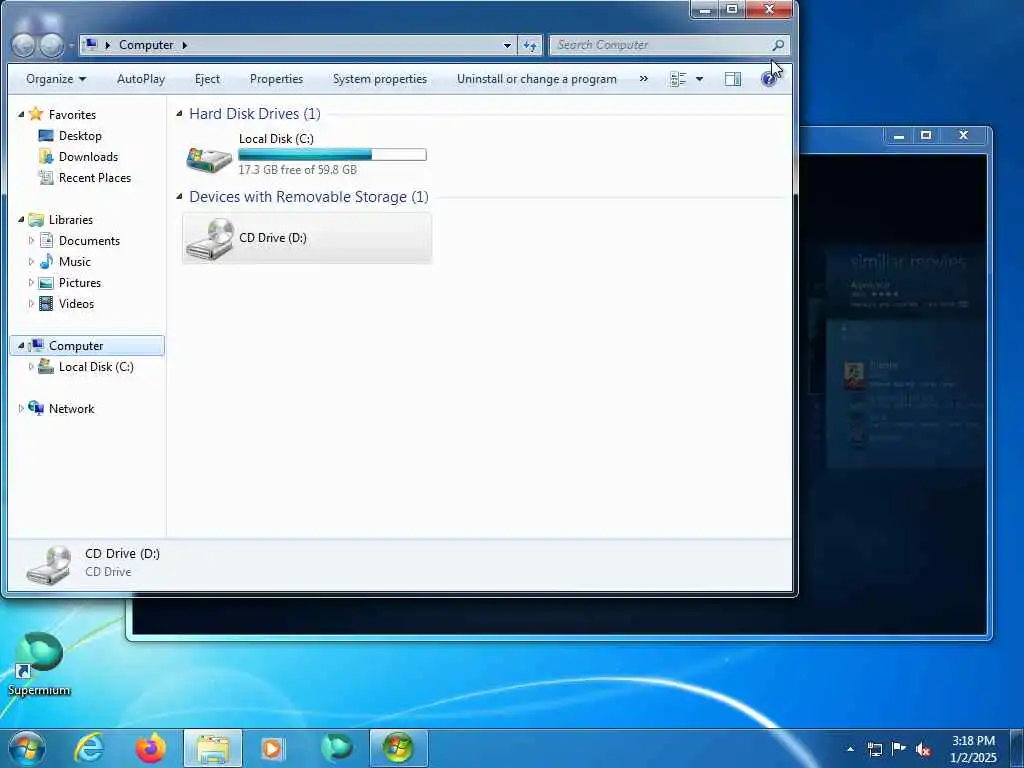The width and height of the screenshot is (1024, 768).
Task: Collapse the Favorites group
Action: click(x=21, y=114)
